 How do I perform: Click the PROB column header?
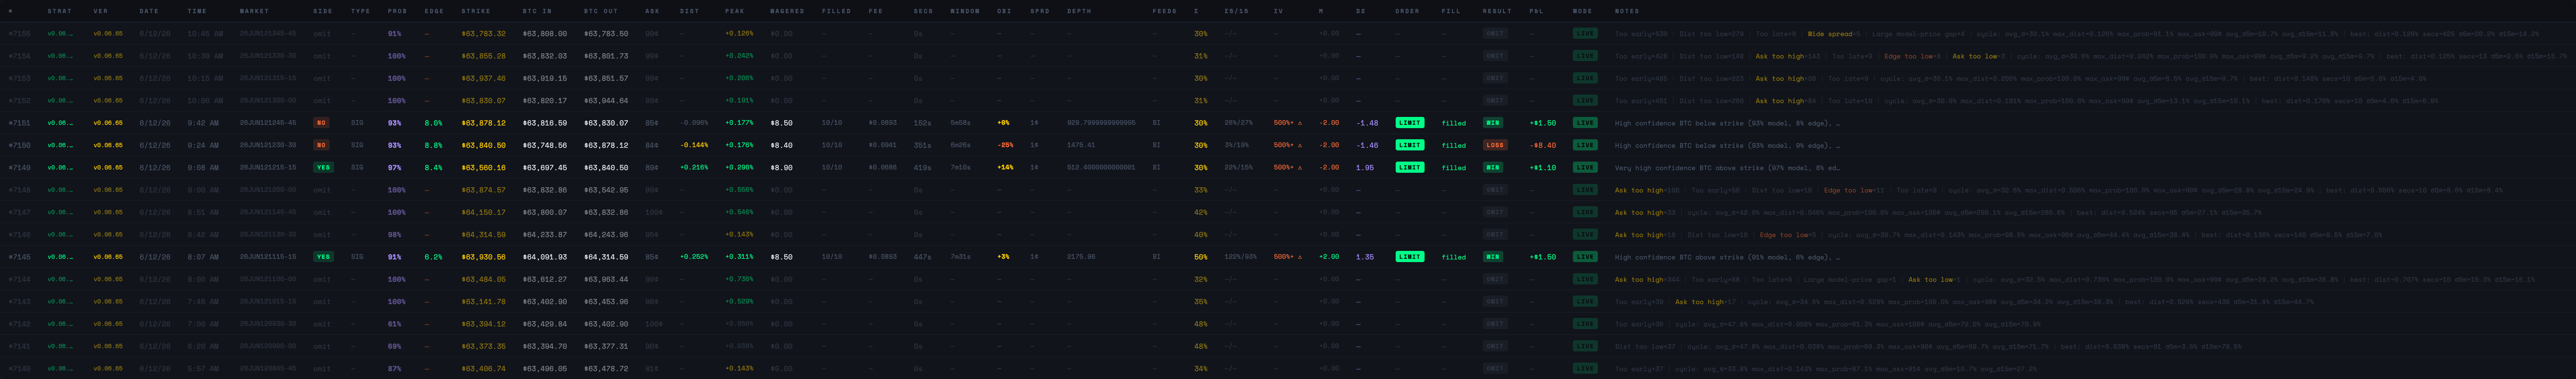[x=397, y=11]
